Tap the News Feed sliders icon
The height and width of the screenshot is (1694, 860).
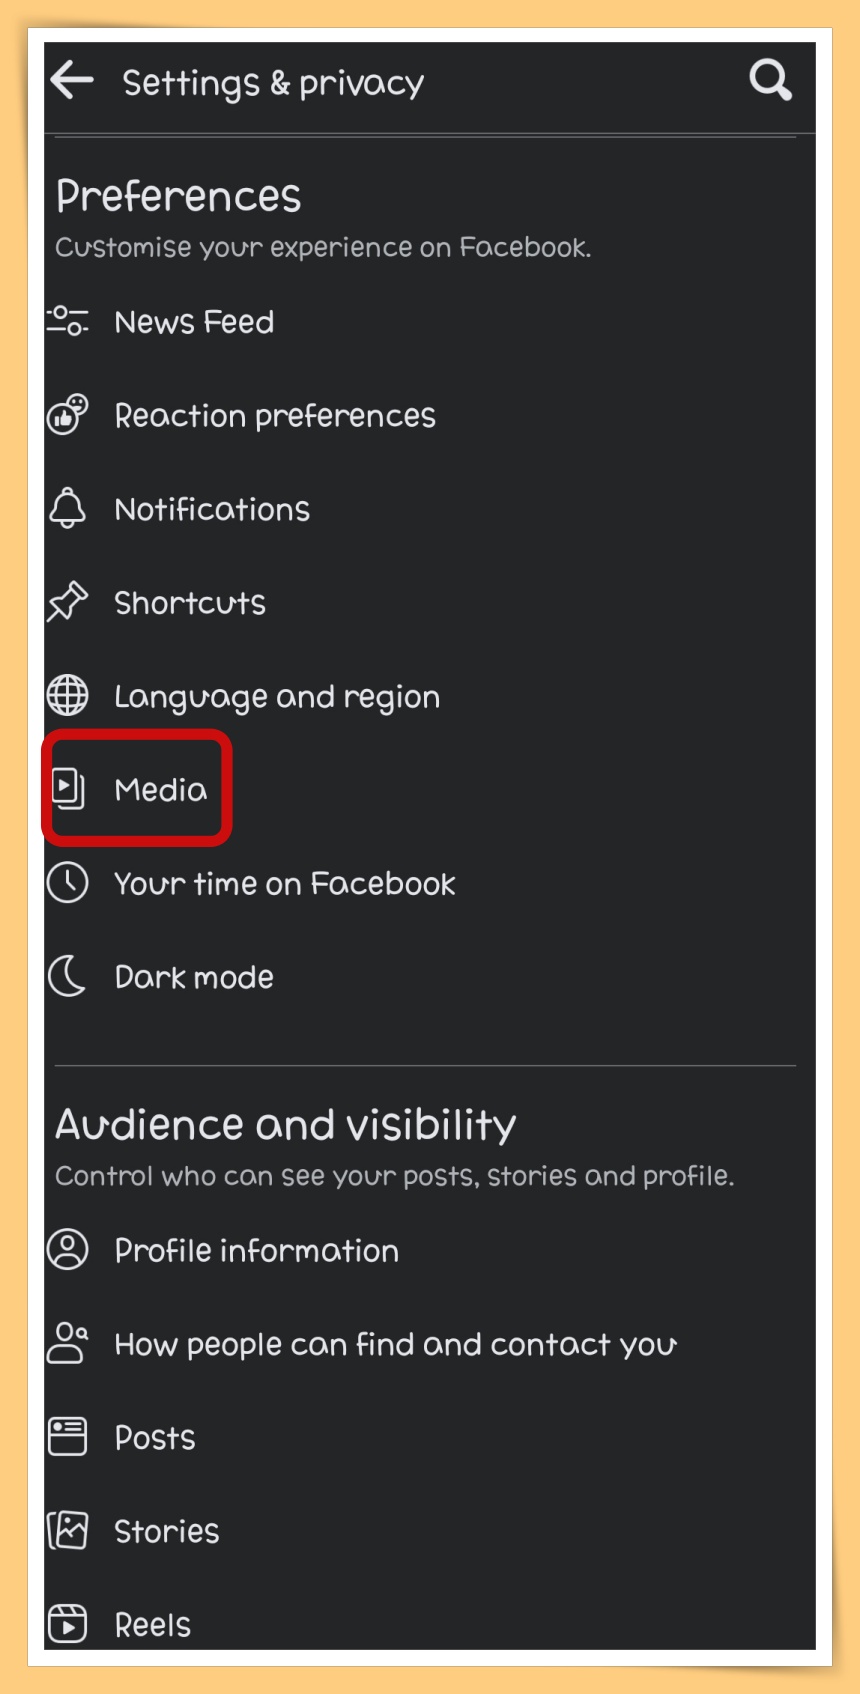(67, 322)
